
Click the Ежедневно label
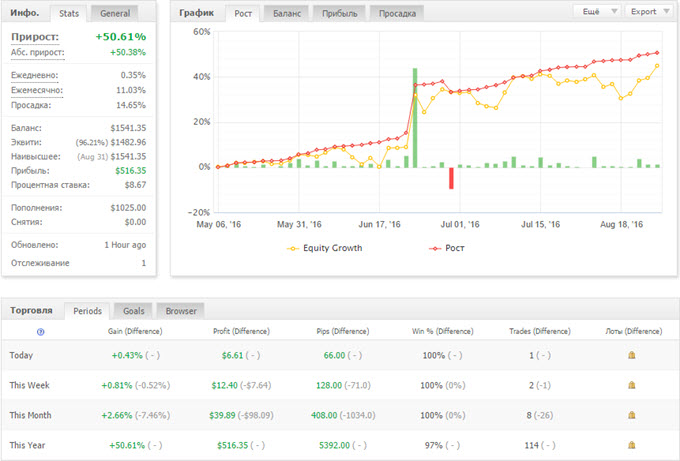click(34, 75)
